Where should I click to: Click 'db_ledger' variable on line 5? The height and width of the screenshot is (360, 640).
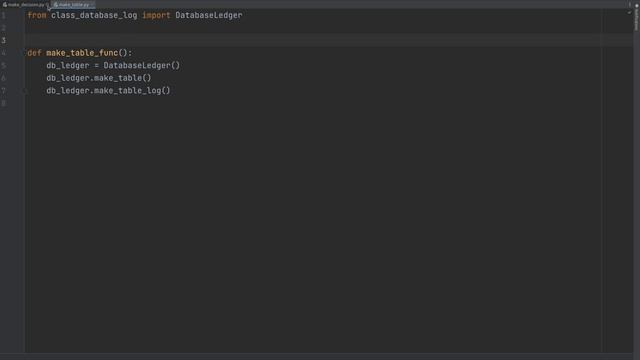coord(67,65)
